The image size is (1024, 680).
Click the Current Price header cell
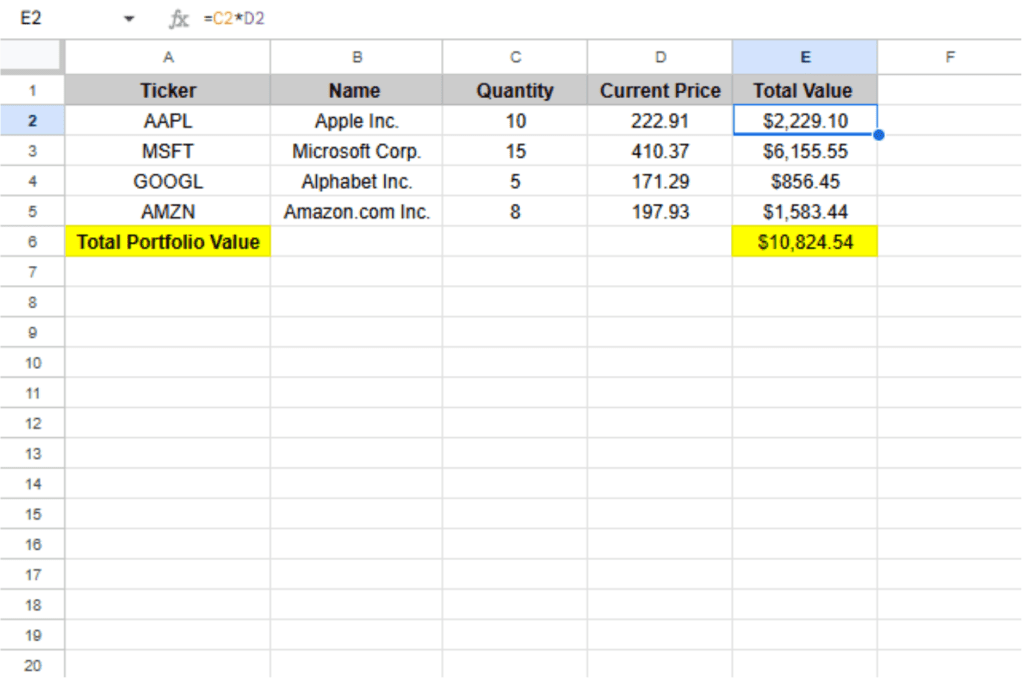coord(659,90)
